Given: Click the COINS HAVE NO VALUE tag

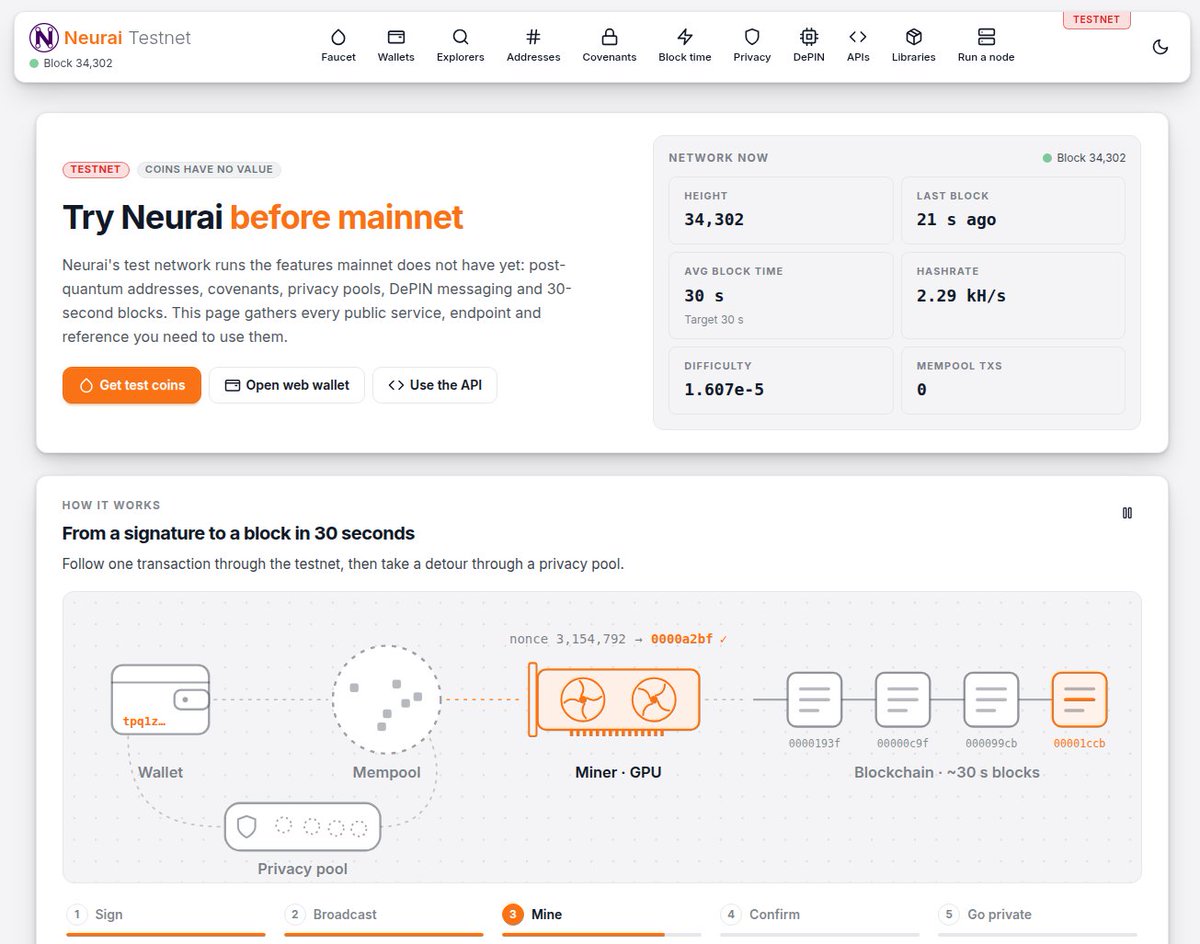Looking at the screenshot, I should click(x=209, y=169).
